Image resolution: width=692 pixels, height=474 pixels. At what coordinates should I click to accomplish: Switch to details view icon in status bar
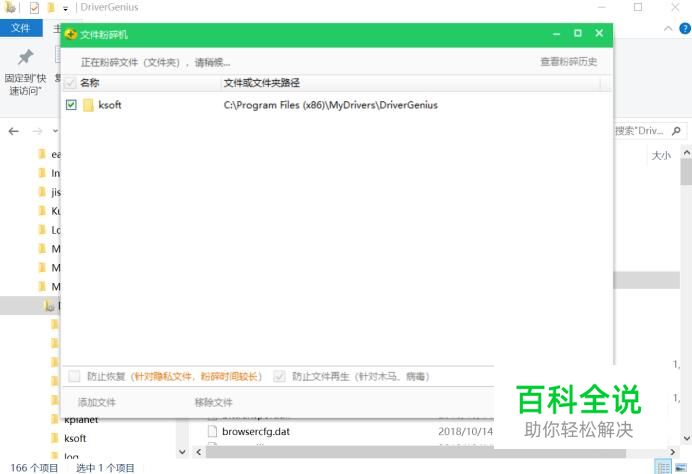coord(662,467)
